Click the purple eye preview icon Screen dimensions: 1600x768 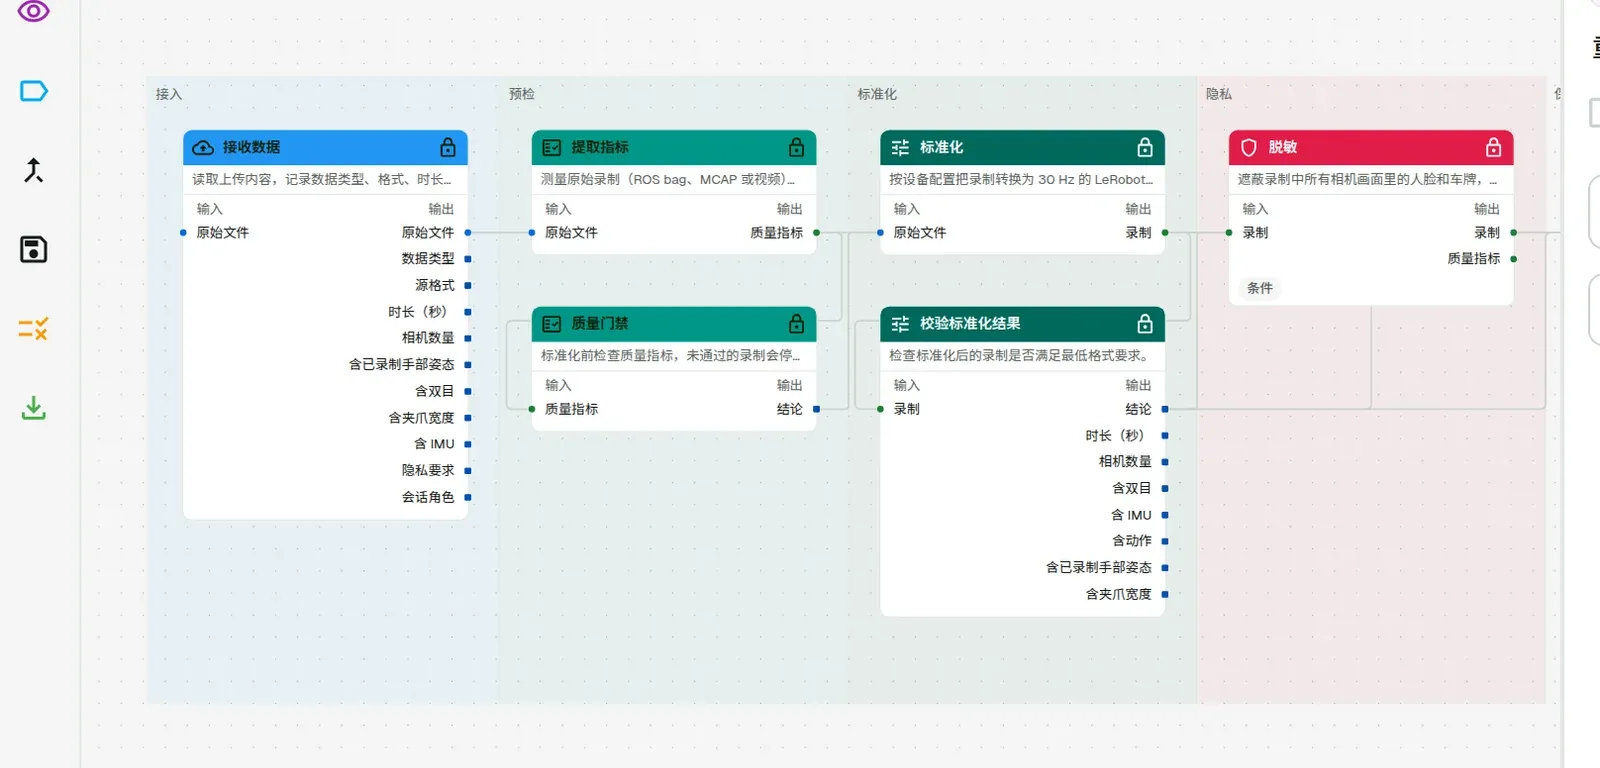tap(34, 12)
